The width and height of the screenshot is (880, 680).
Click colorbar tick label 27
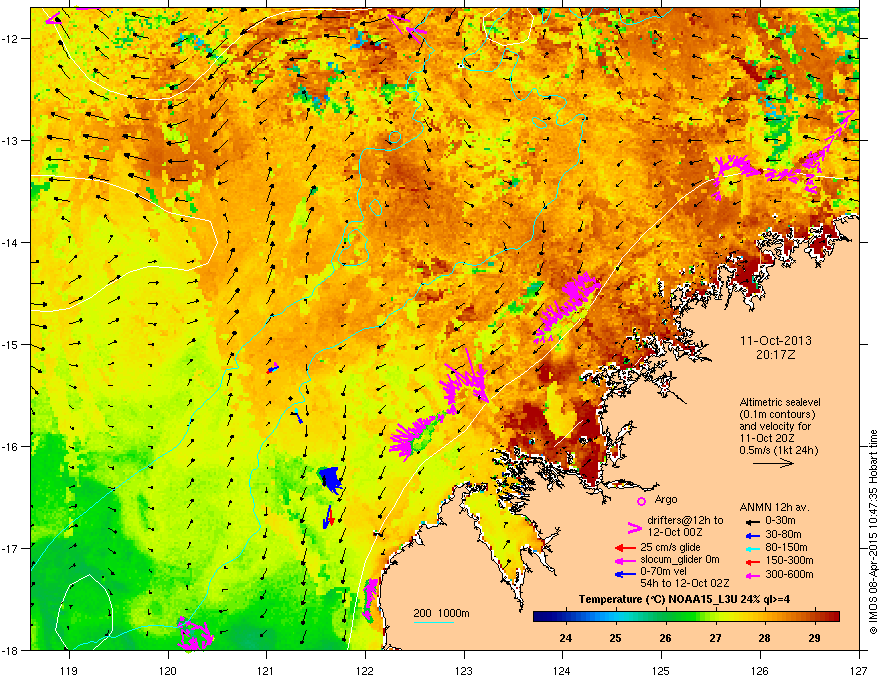(x=715, y=638)
